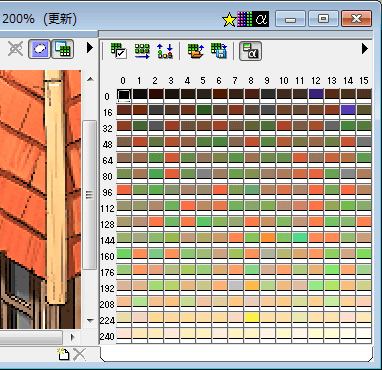Toggle the palette window overlay button
Viewport: 382px width, 370px height.
[x=63, y=49]
